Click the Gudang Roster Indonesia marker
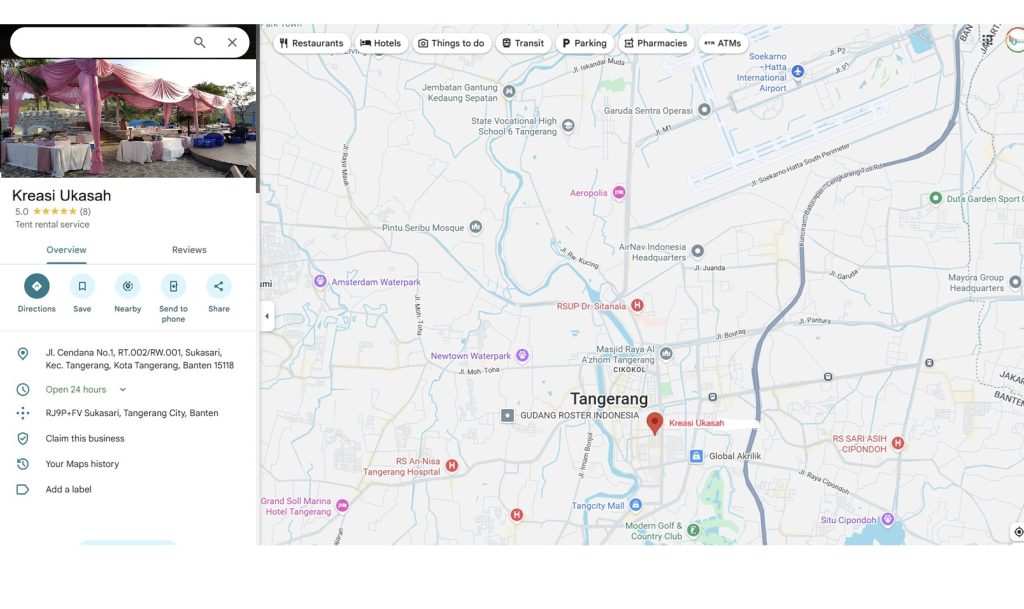Image resolution: width=1024 pixels, height=609 pixels. pos(507,415)
